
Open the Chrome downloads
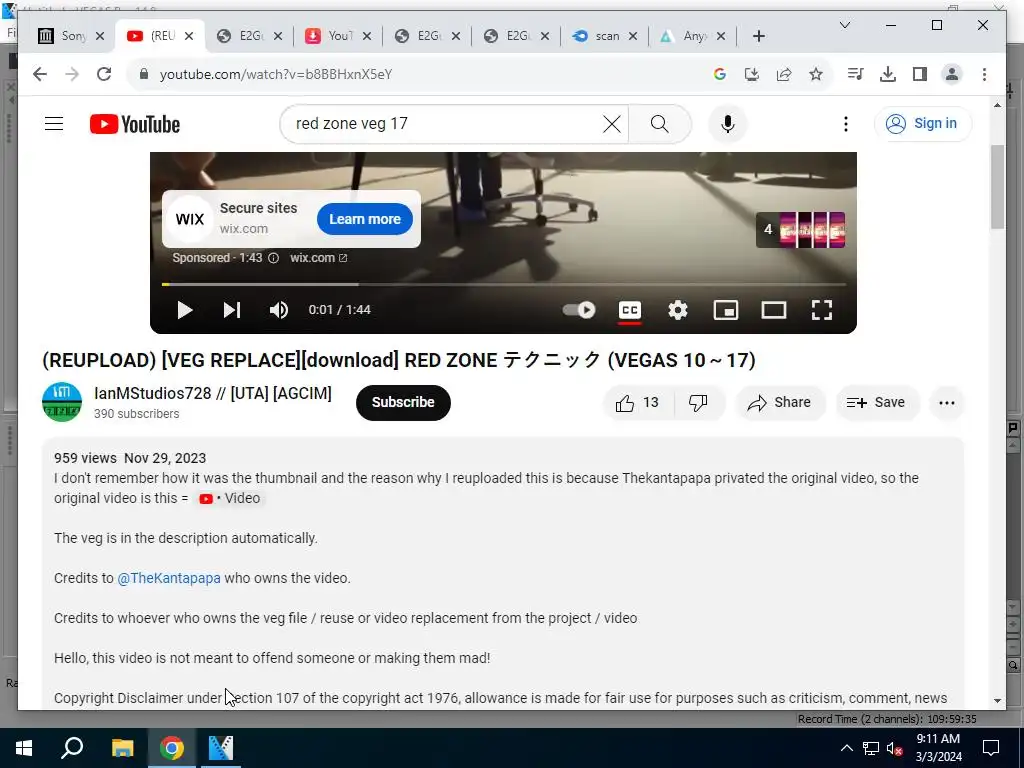(888, 74)
